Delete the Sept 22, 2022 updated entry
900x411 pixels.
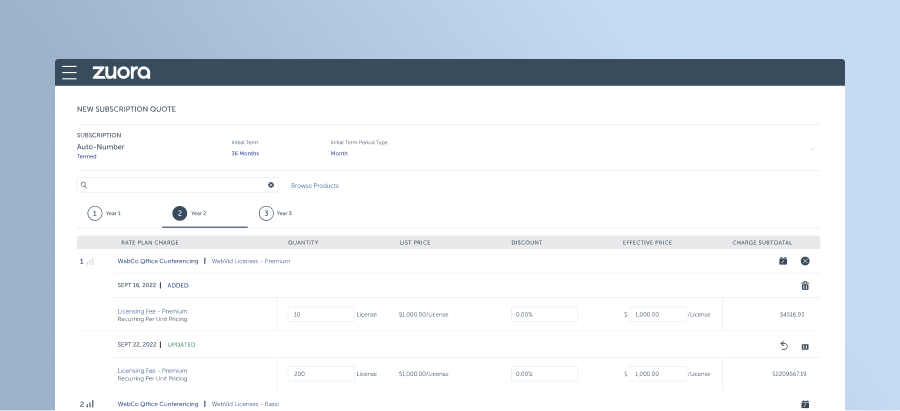point(805,345)
